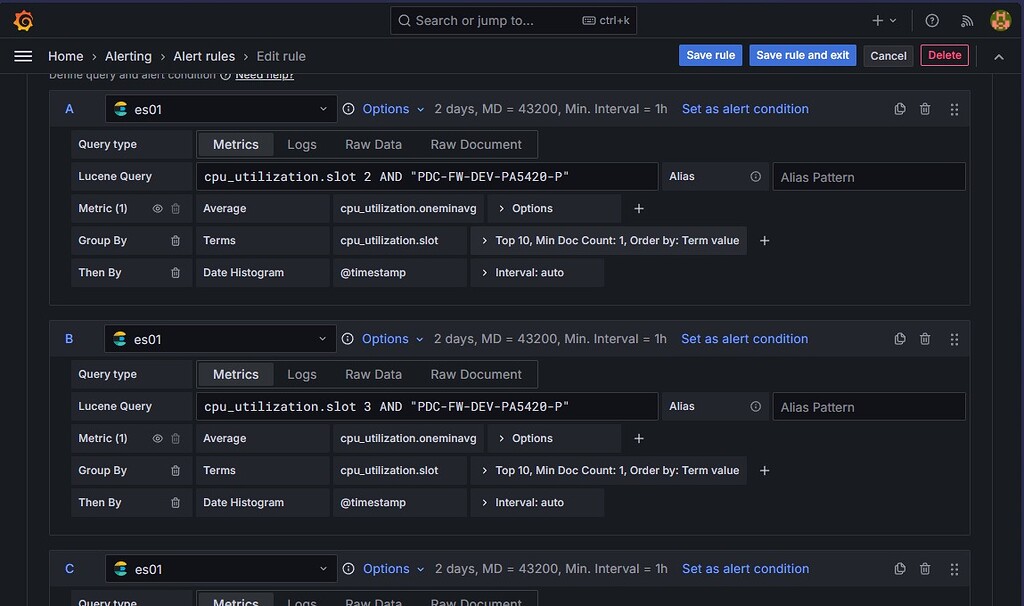Image resolution: width=1024 pixels, height=606 pixels.
Task: Set query C as alert condition
Action: pos(744,568)
